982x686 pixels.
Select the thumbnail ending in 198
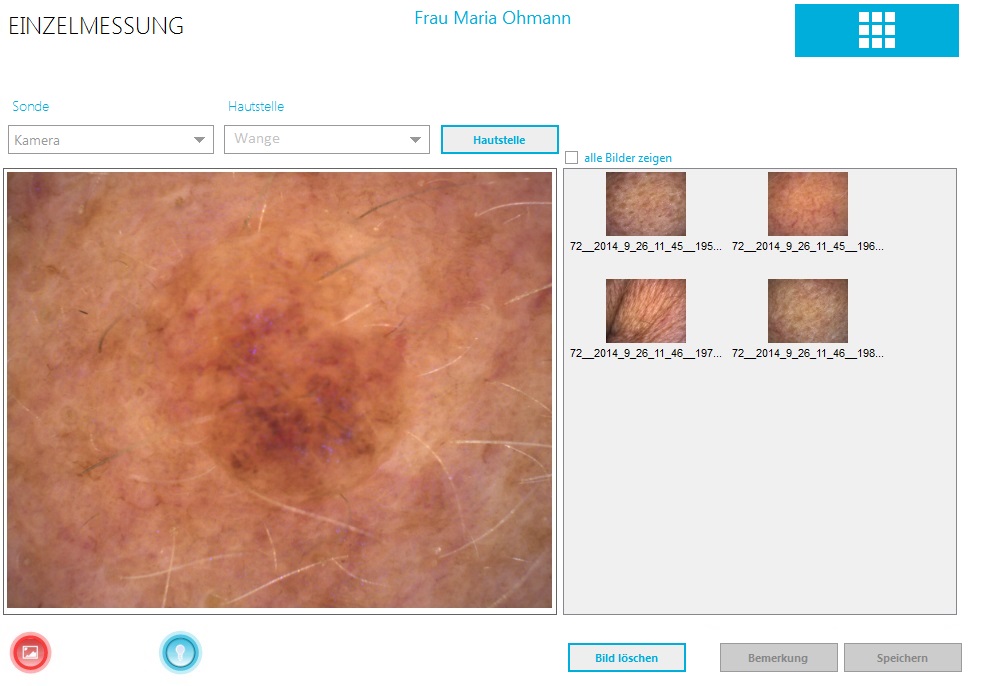tap(807, 311)
